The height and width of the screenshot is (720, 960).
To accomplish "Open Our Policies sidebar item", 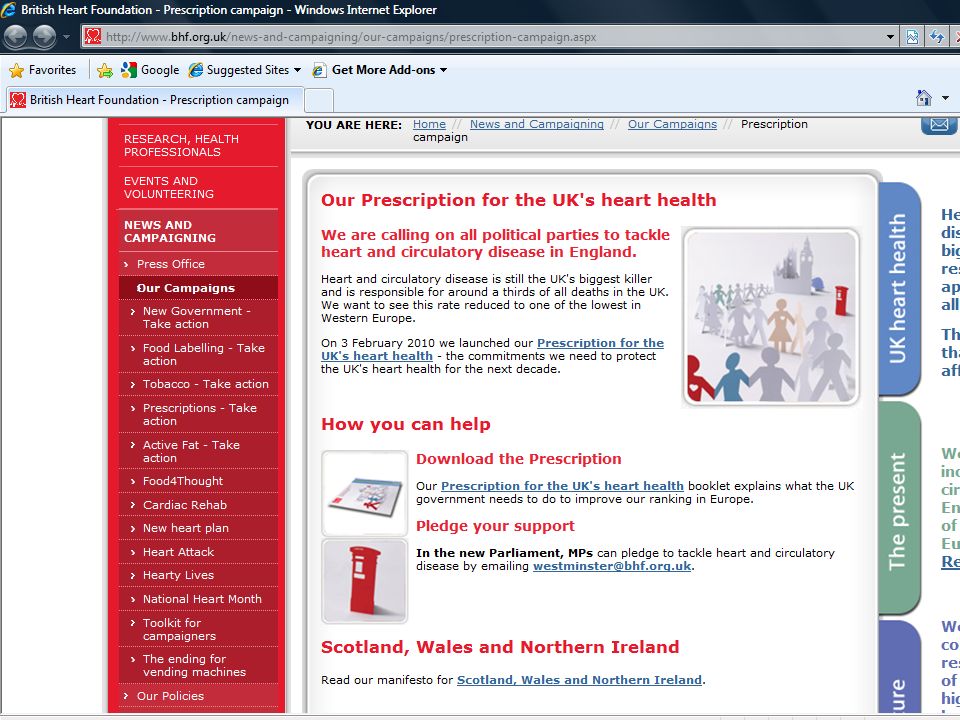I will point(198,696).
